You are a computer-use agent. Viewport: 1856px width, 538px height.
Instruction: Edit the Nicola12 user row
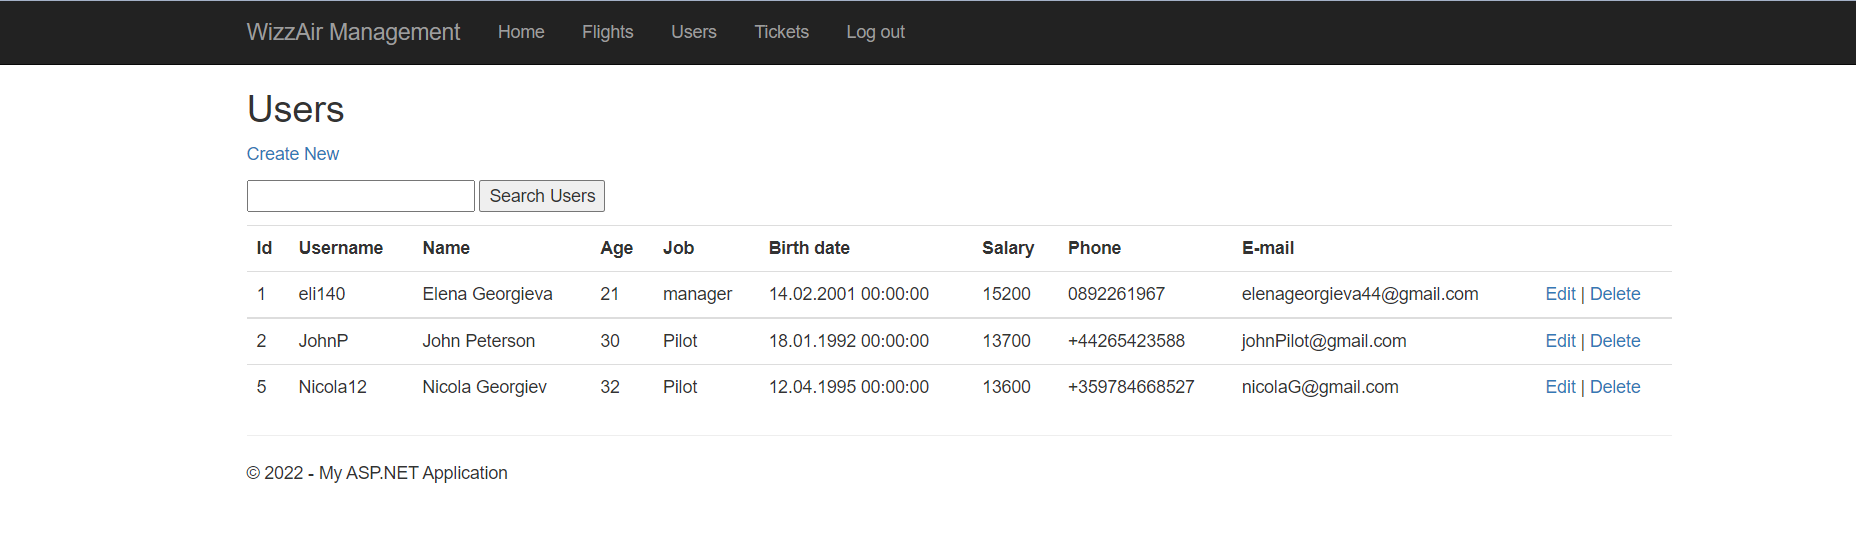[1560, 387]
